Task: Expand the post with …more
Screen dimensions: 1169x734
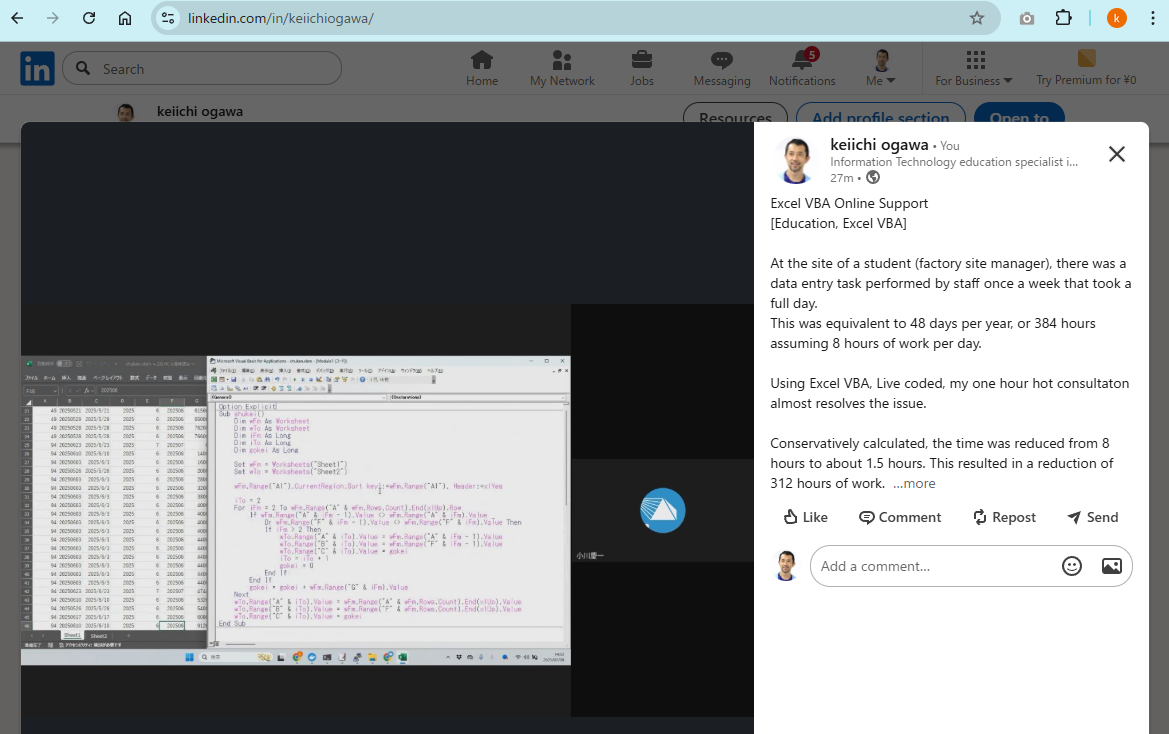Action: click(914, 484)
